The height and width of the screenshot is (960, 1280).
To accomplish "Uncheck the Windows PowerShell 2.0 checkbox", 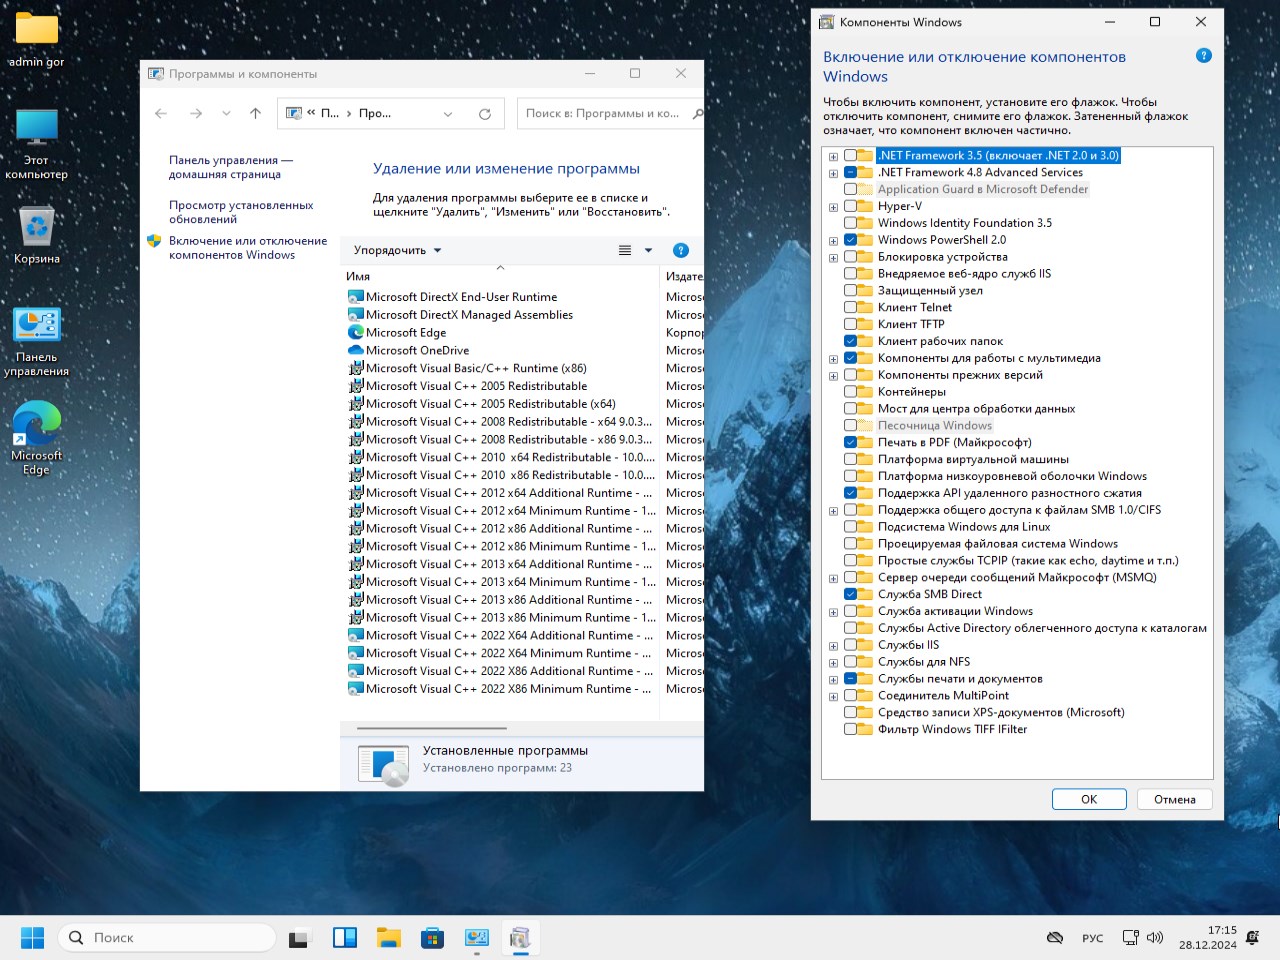I will [x=850, y=240].
